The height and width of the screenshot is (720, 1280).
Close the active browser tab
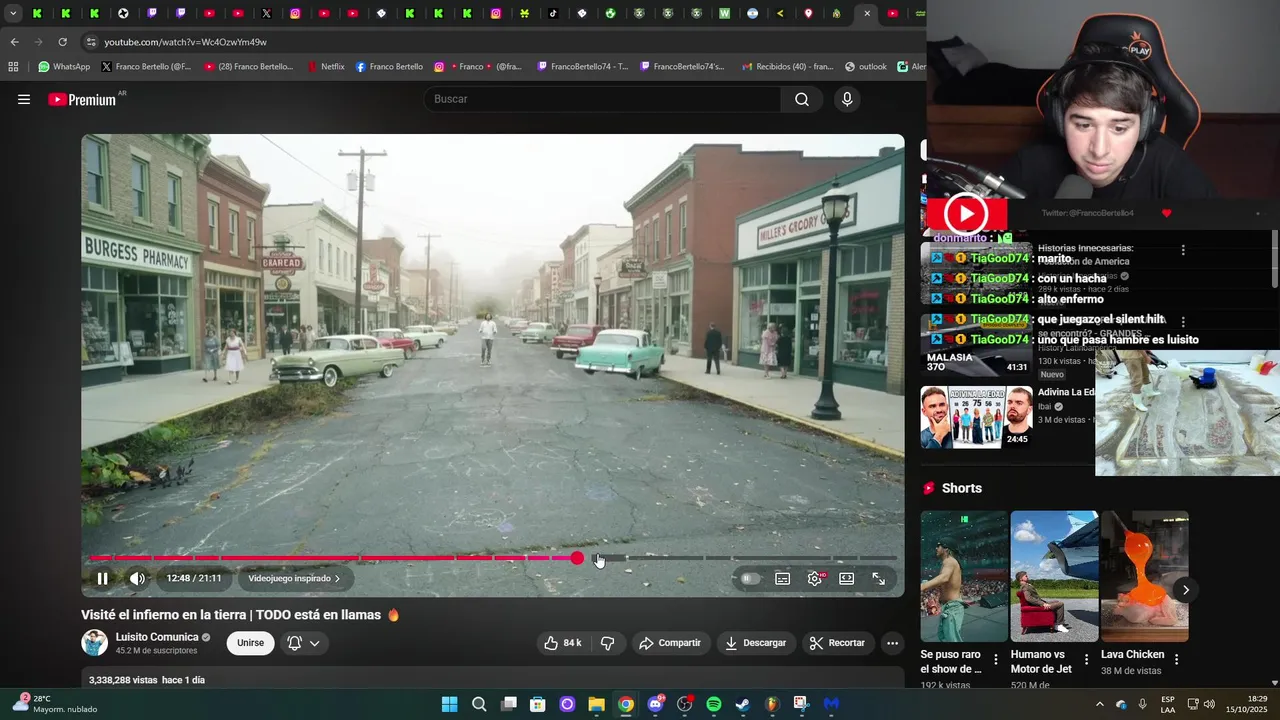click(x=867, y=13)
